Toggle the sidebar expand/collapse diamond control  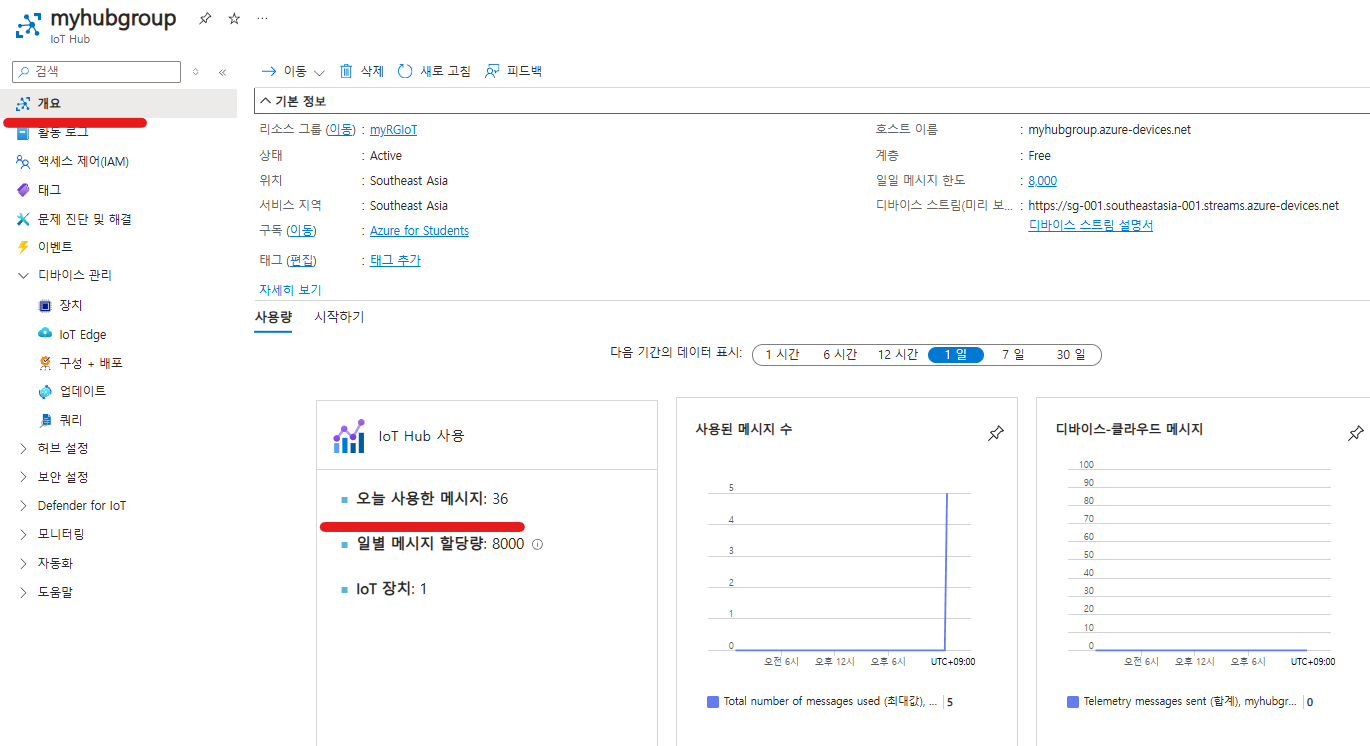pos(196,72)
